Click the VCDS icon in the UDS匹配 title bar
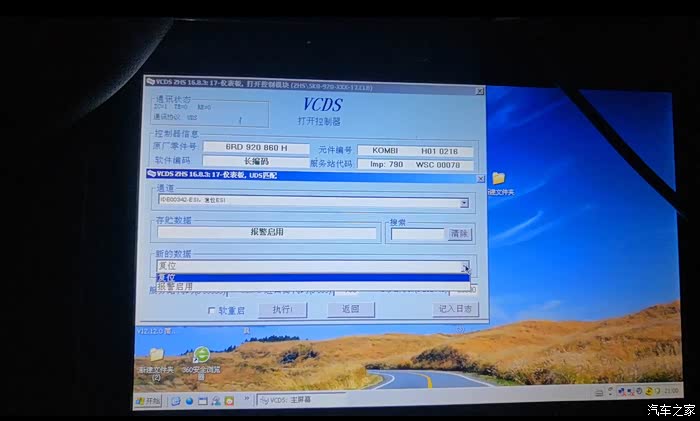Screen dimensions: 700x421 click(x=151, y=175)
